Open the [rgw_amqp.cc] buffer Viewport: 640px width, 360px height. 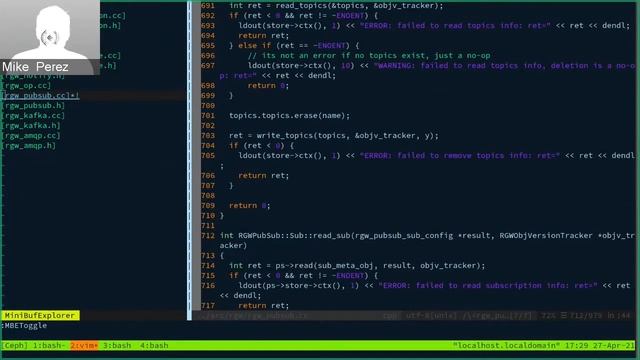(x=31, y=136)
